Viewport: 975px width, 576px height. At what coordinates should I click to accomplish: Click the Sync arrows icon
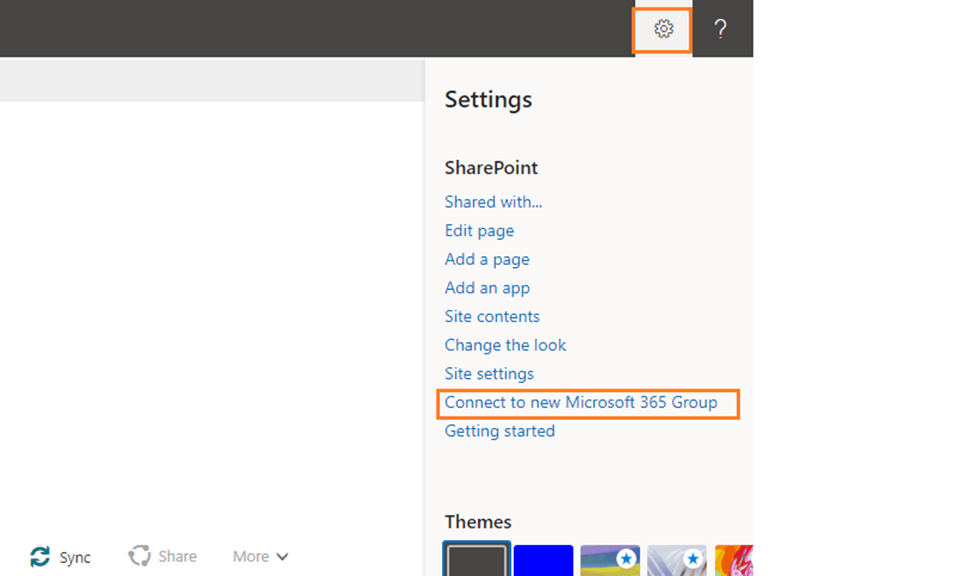click(40, 556)
